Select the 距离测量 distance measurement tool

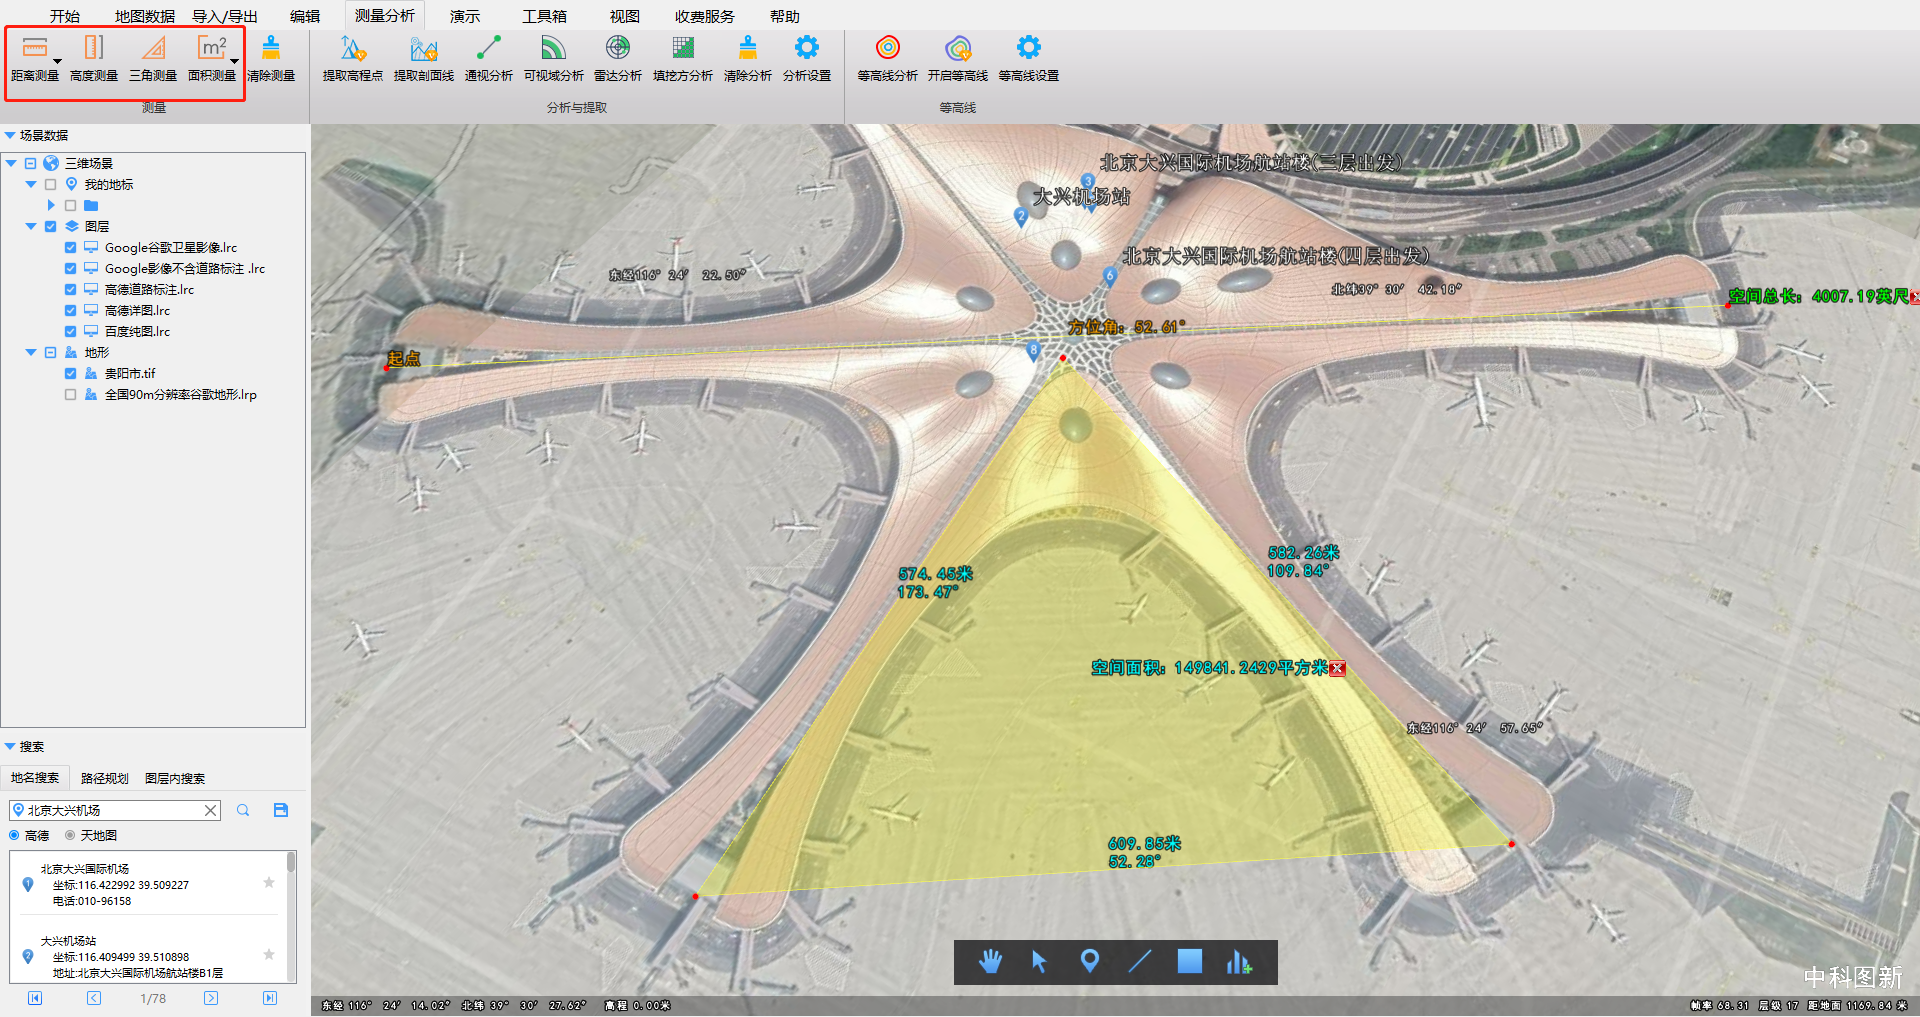tap(34, 58)
